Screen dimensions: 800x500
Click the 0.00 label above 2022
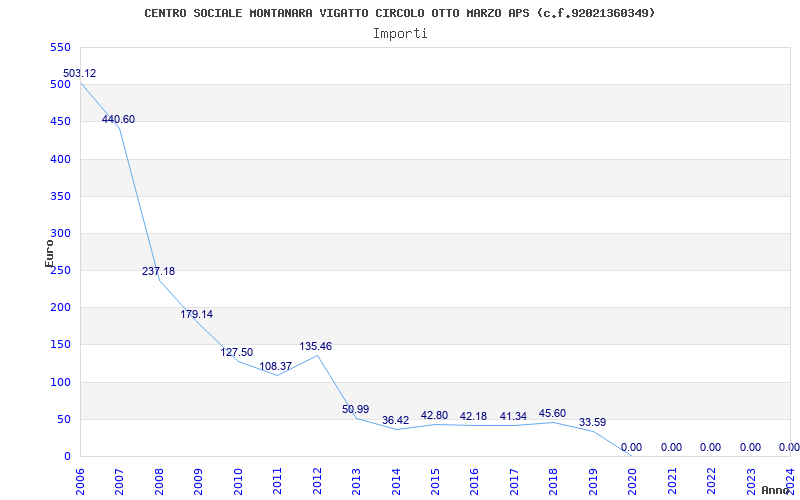(710, 447)
